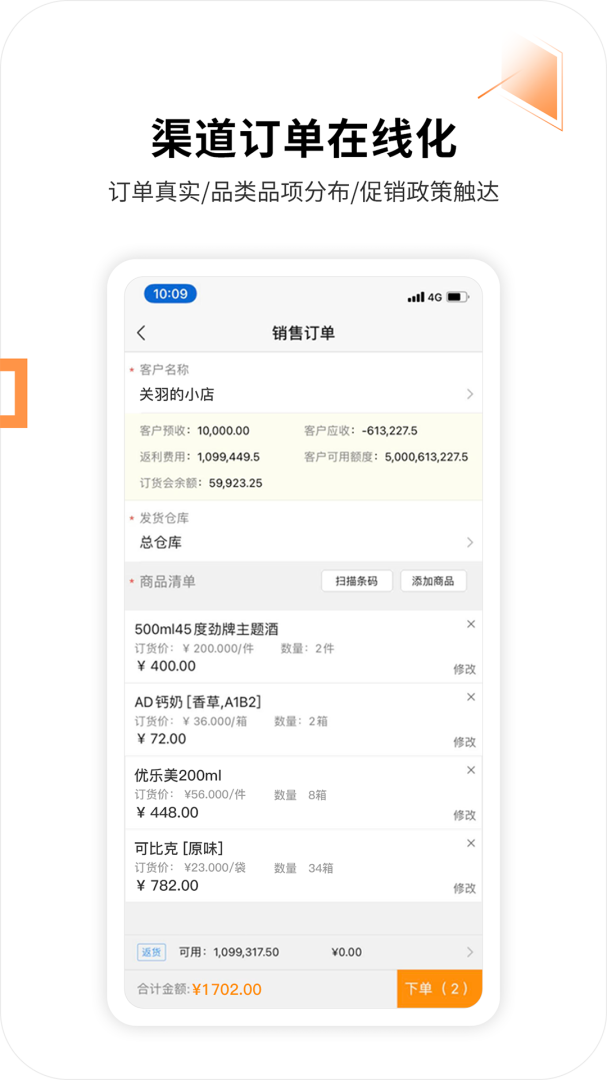Tap the signal strength icon
Viewport: 607px width, 1080px height.
click(x=416, y=297)
